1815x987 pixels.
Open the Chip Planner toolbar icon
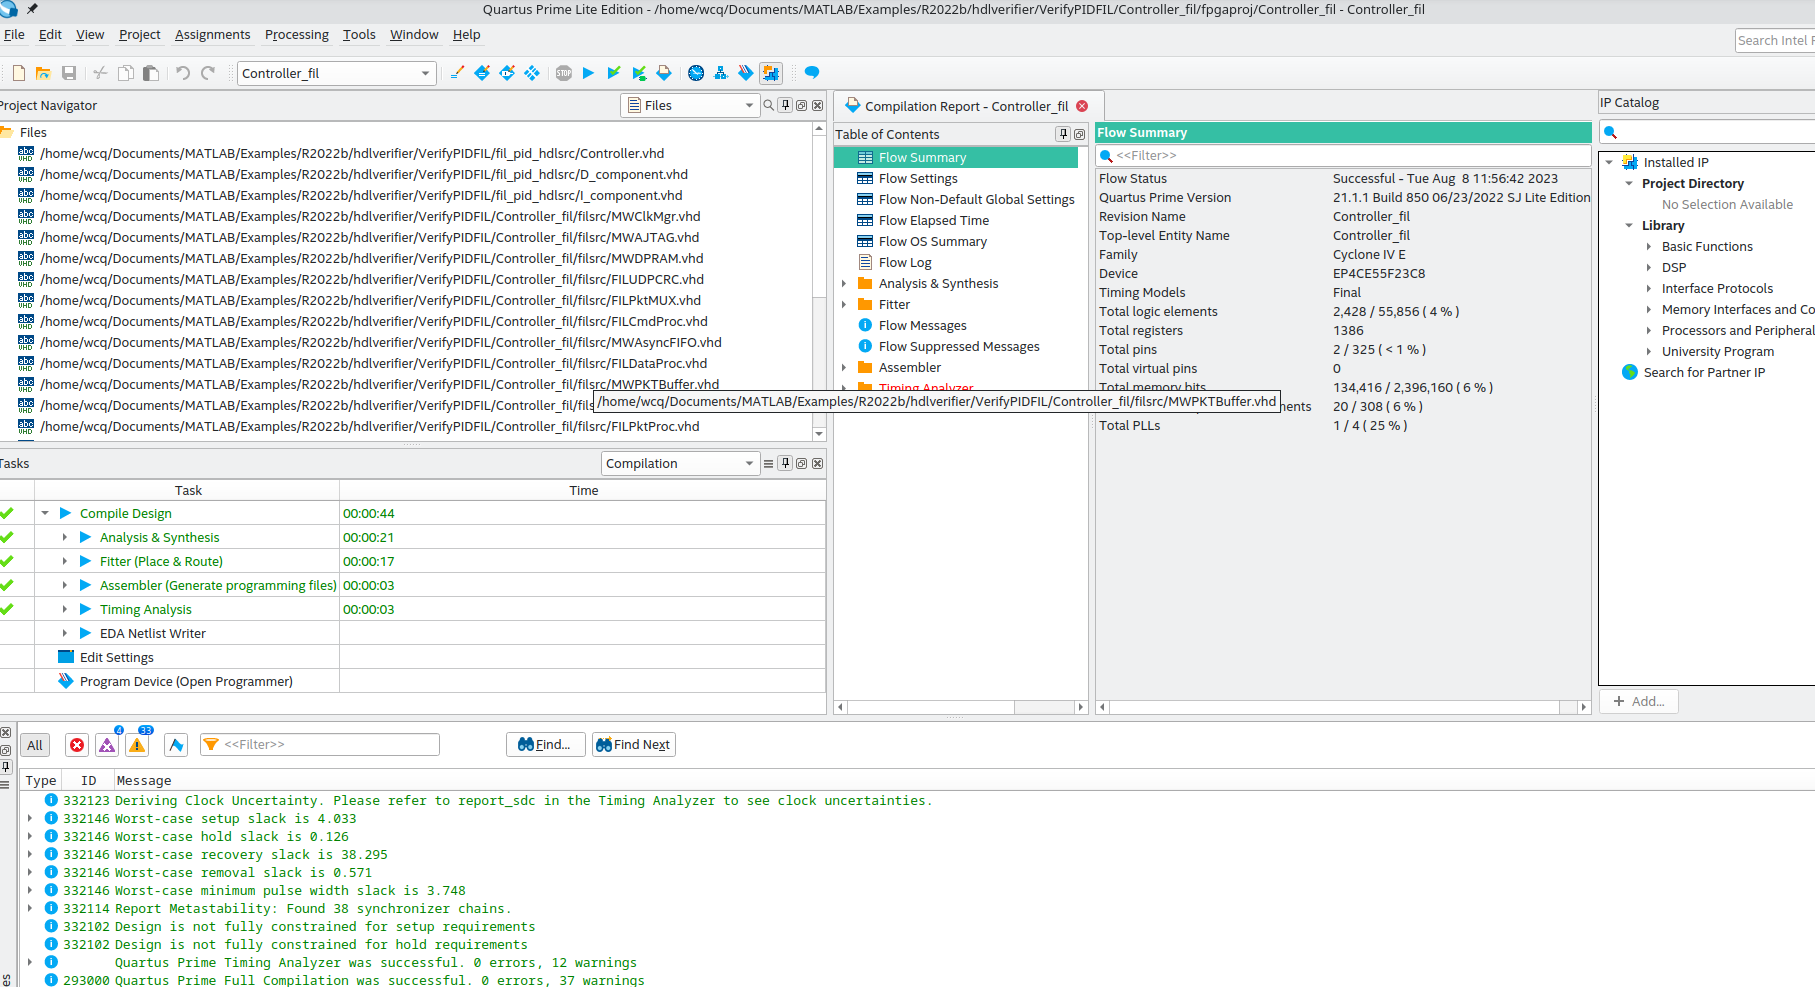[532, 73]
